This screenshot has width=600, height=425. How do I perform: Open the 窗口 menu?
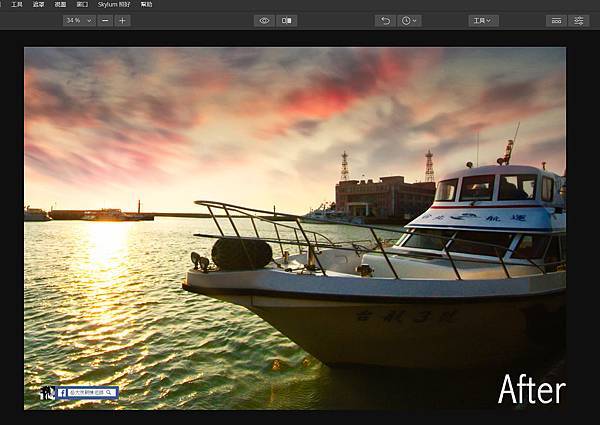pos(82,5)
